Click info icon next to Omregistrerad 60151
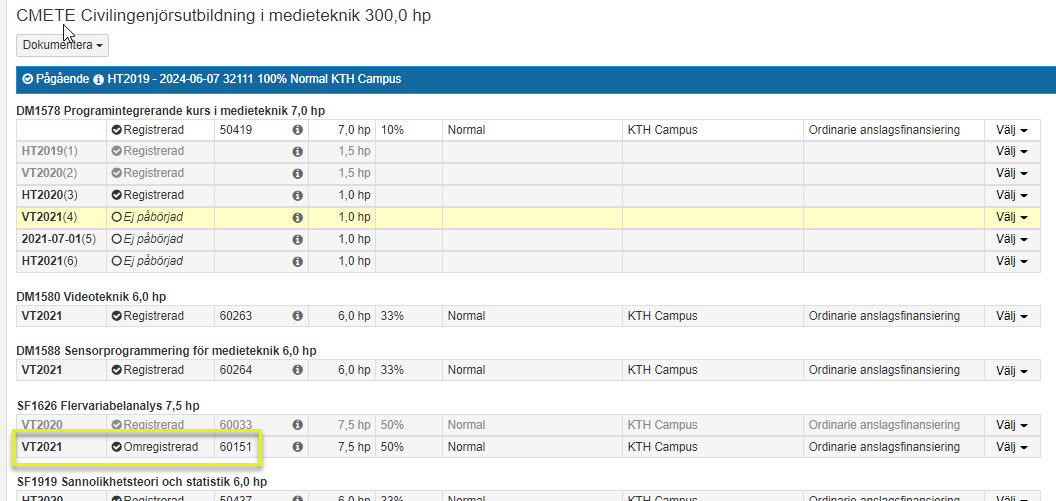 pos(297,447)
